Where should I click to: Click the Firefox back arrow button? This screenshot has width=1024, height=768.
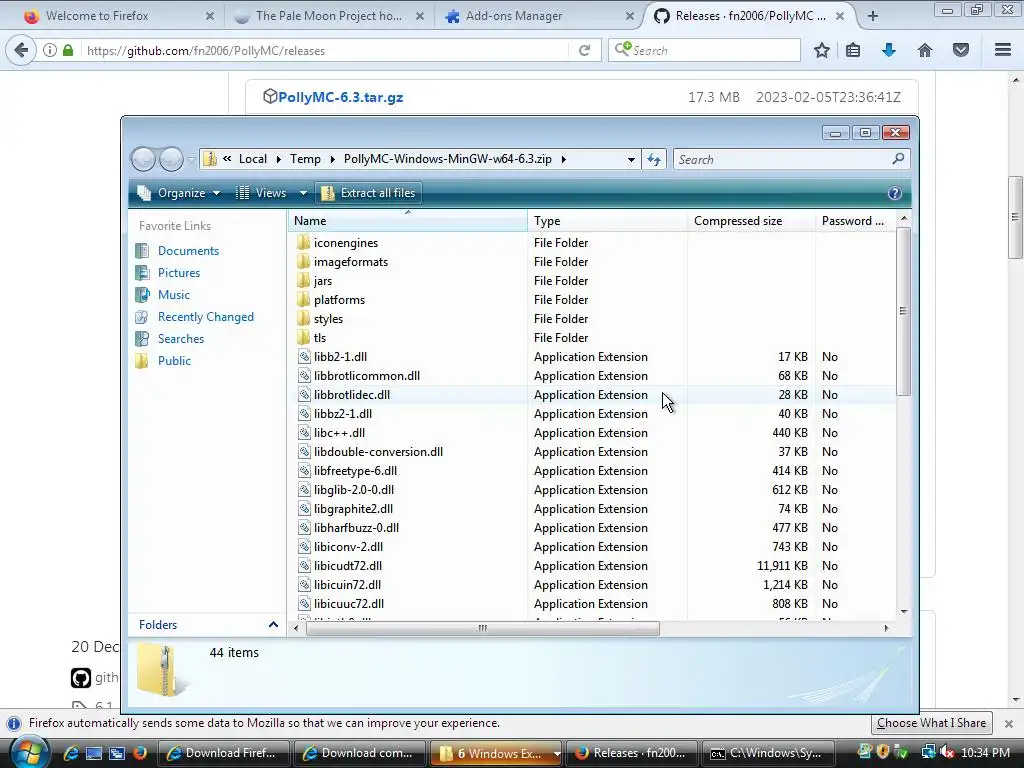tap(22, 50)
